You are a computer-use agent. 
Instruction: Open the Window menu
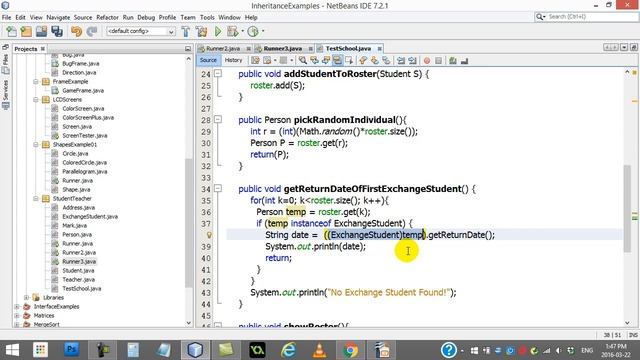[x=229, y=18]
